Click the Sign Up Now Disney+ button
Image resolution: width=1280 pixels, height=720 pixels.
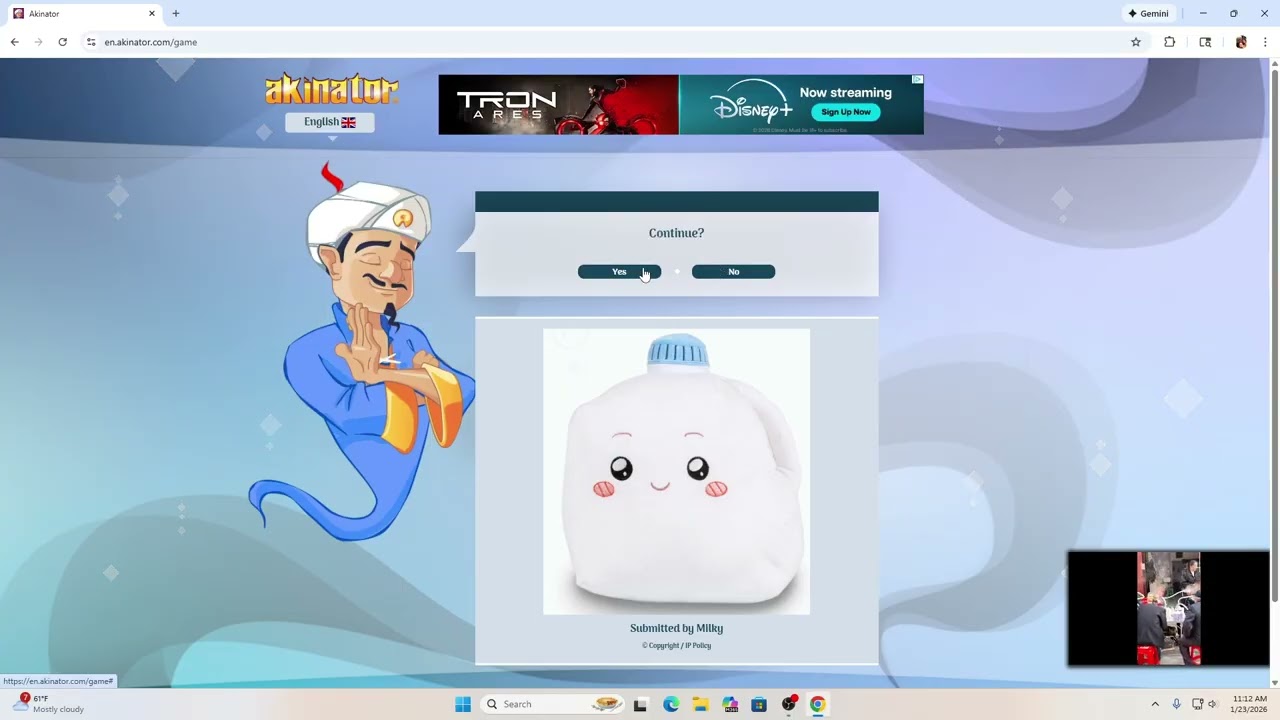pos(846,112)
